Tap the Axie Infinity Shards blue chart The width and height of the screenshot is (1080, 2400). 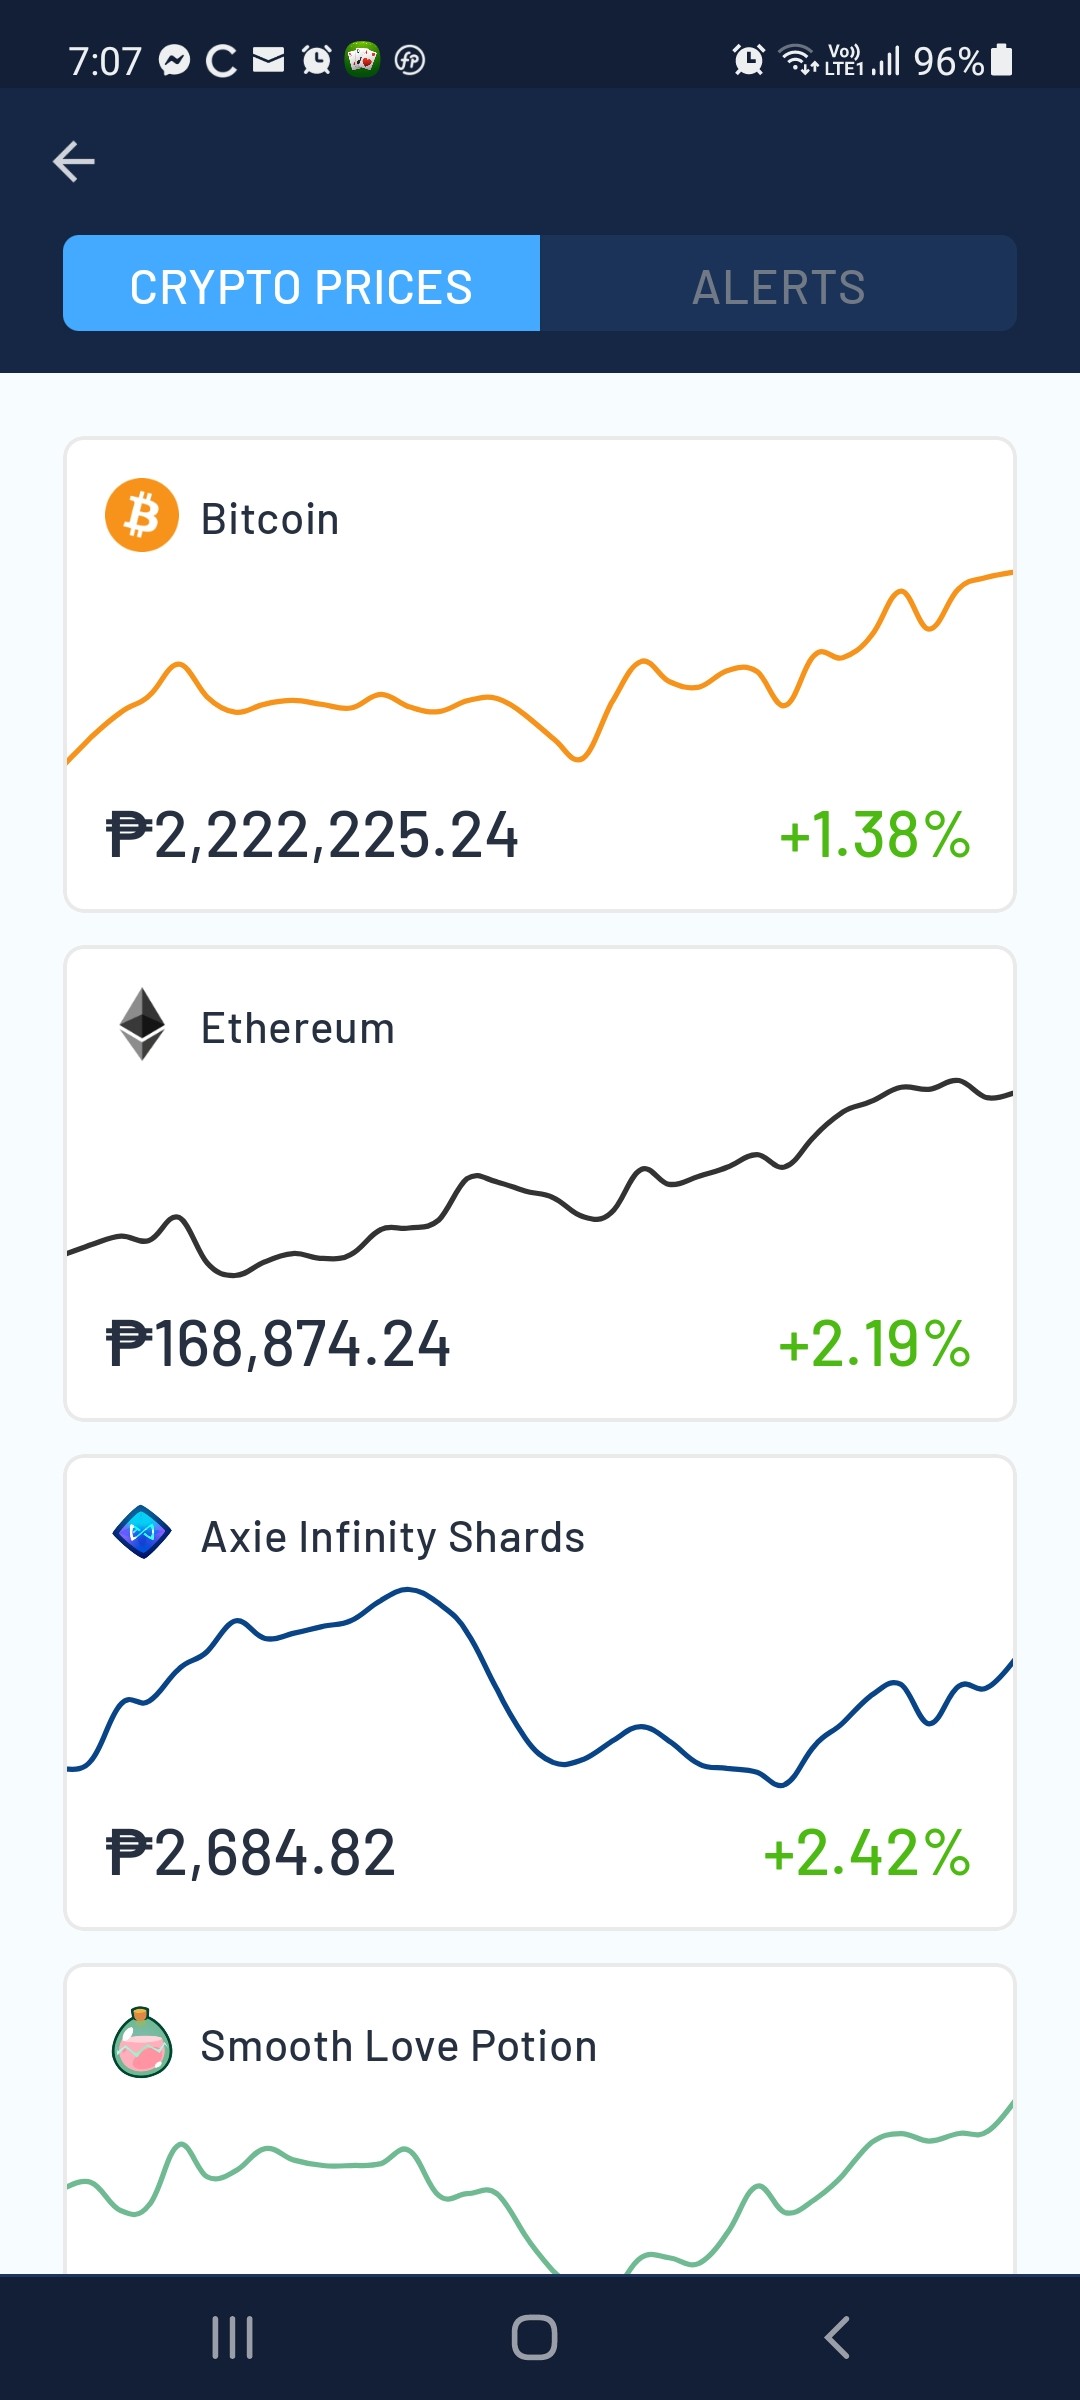[x=540, y=1687]
